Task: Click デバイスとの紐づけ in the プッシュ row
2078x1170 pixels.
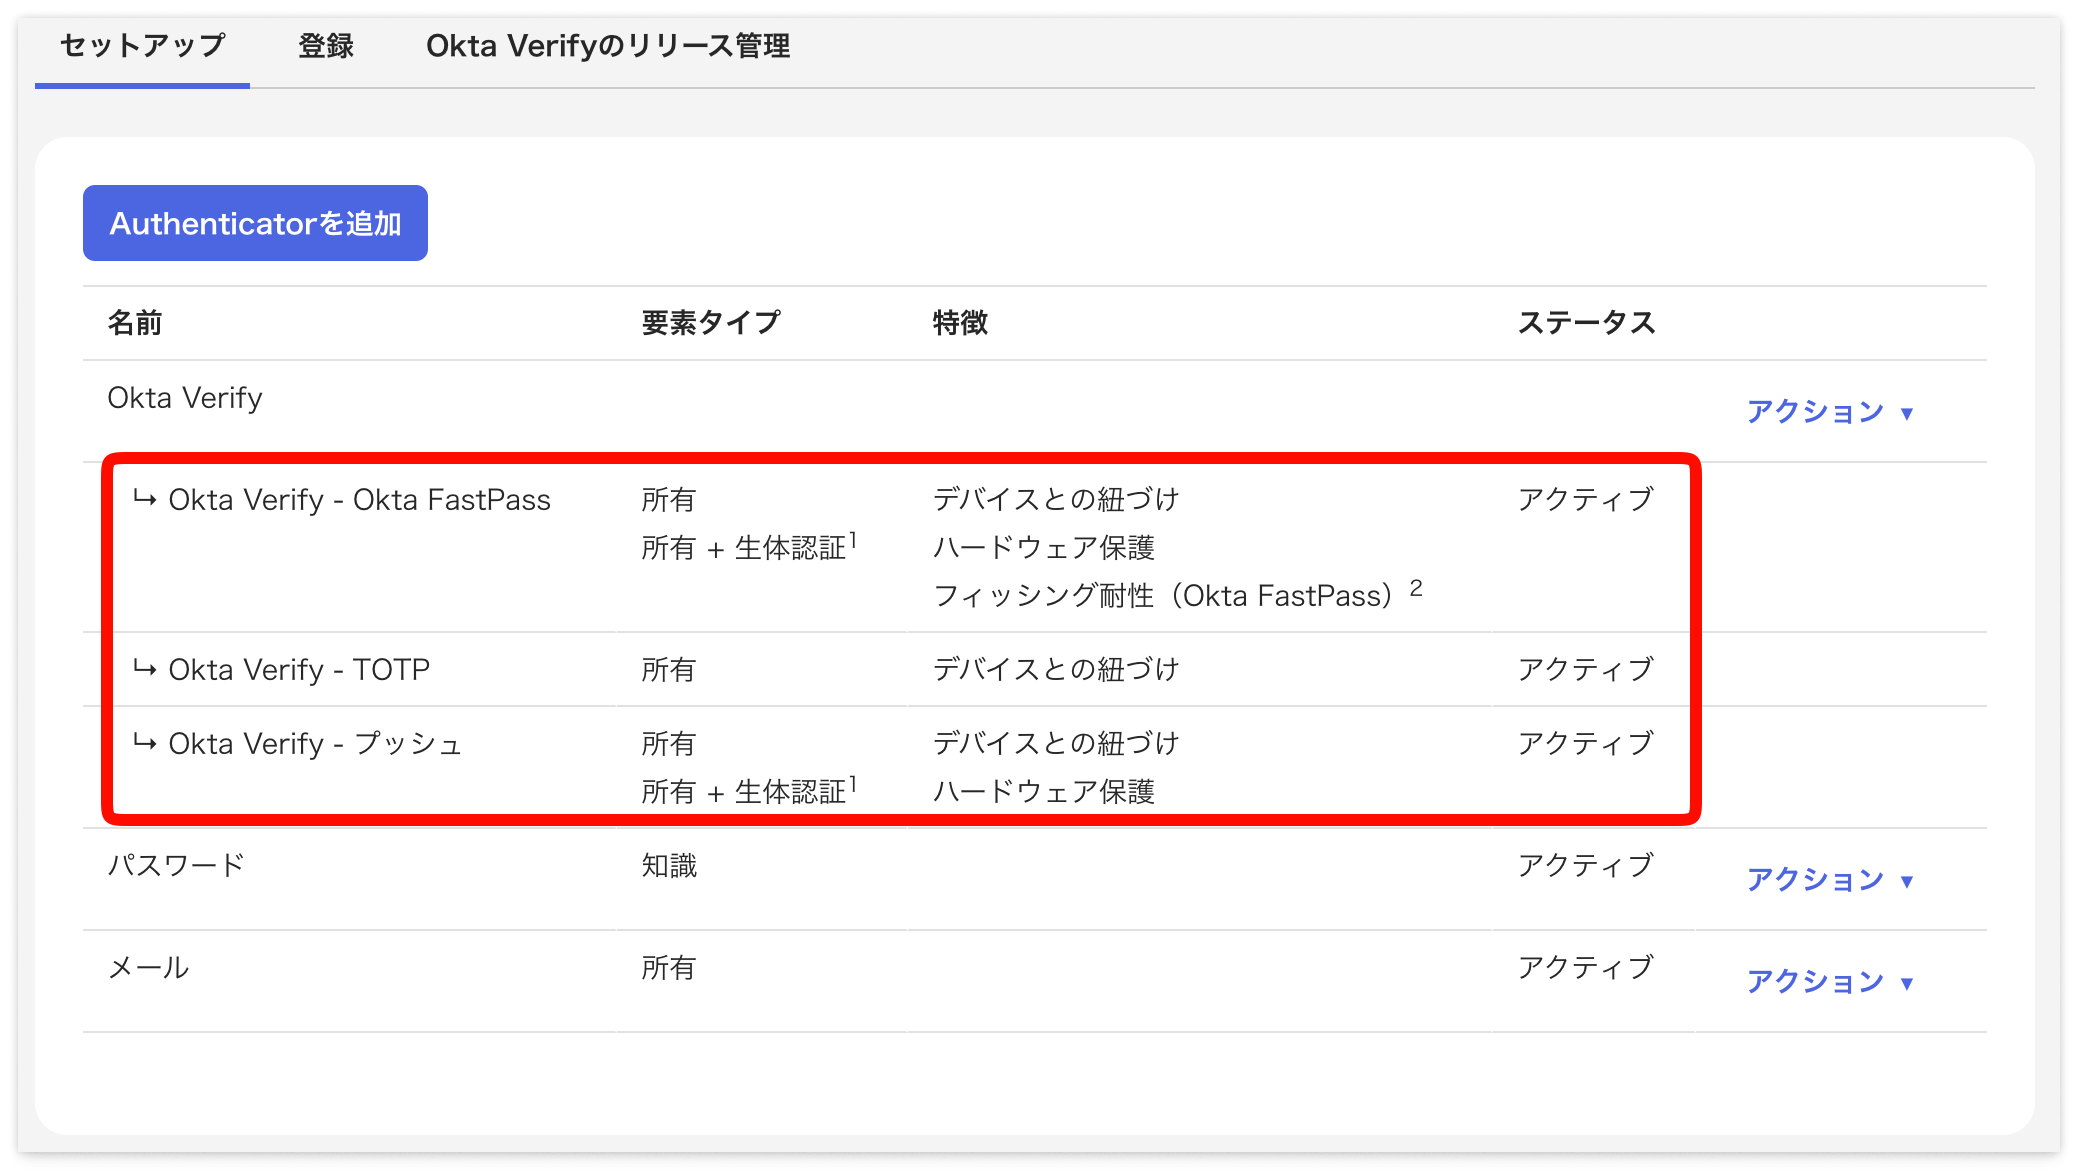Action: click(1056, 744)
